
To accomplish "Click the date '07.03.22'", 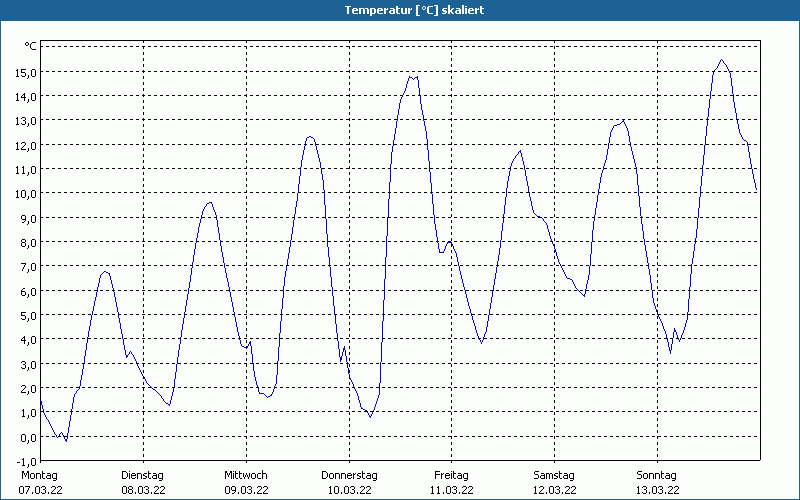I will 41,490.
